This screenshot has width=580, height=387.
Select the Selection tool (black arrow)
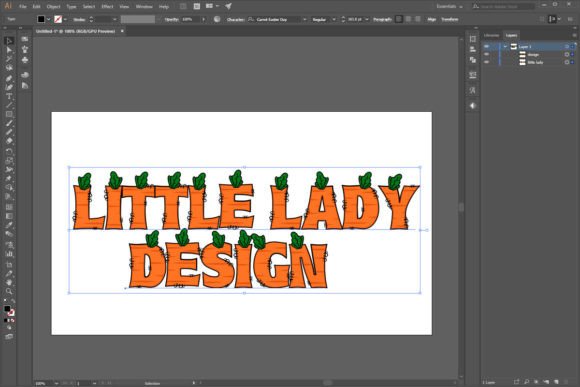(9, 41)
